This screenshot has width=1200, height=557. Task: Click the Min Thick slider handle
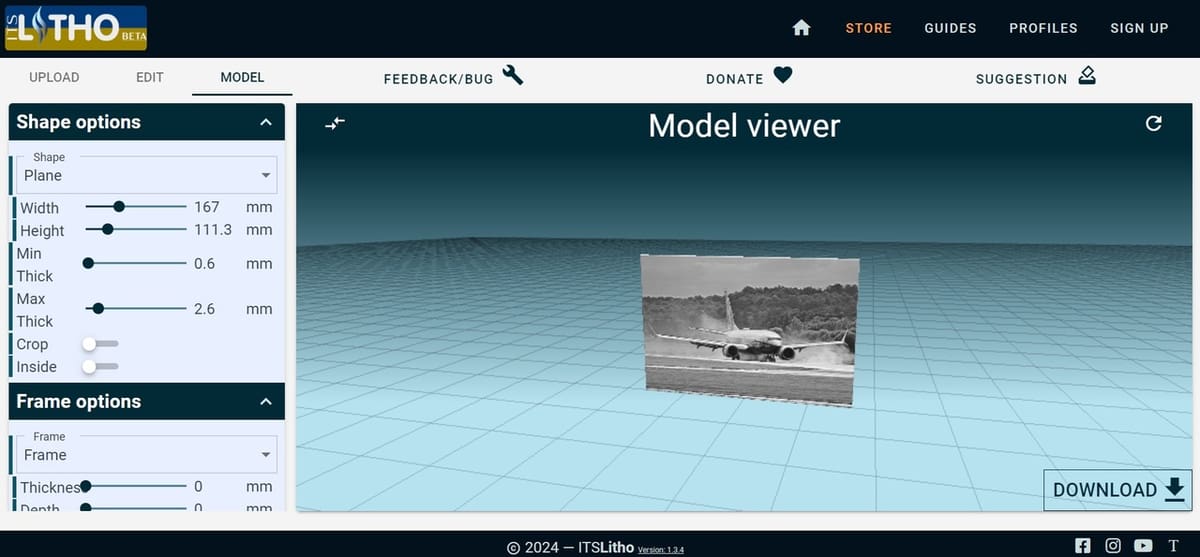tap(88, 263)
